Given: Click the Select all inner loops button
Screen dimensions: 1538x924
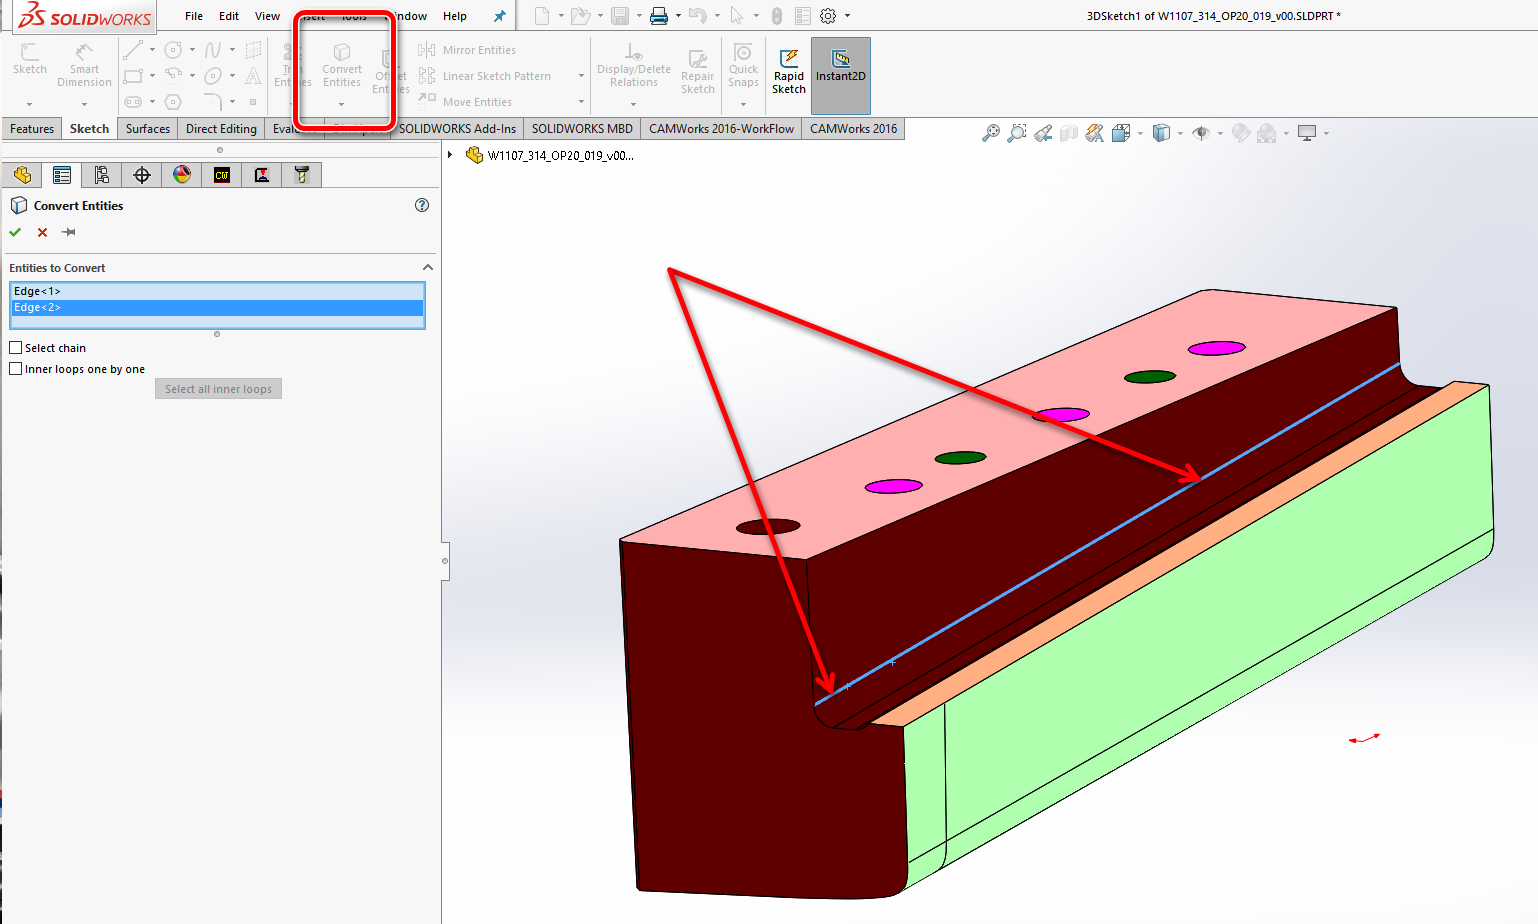Looking at the screenshot, I should [218, 389].
